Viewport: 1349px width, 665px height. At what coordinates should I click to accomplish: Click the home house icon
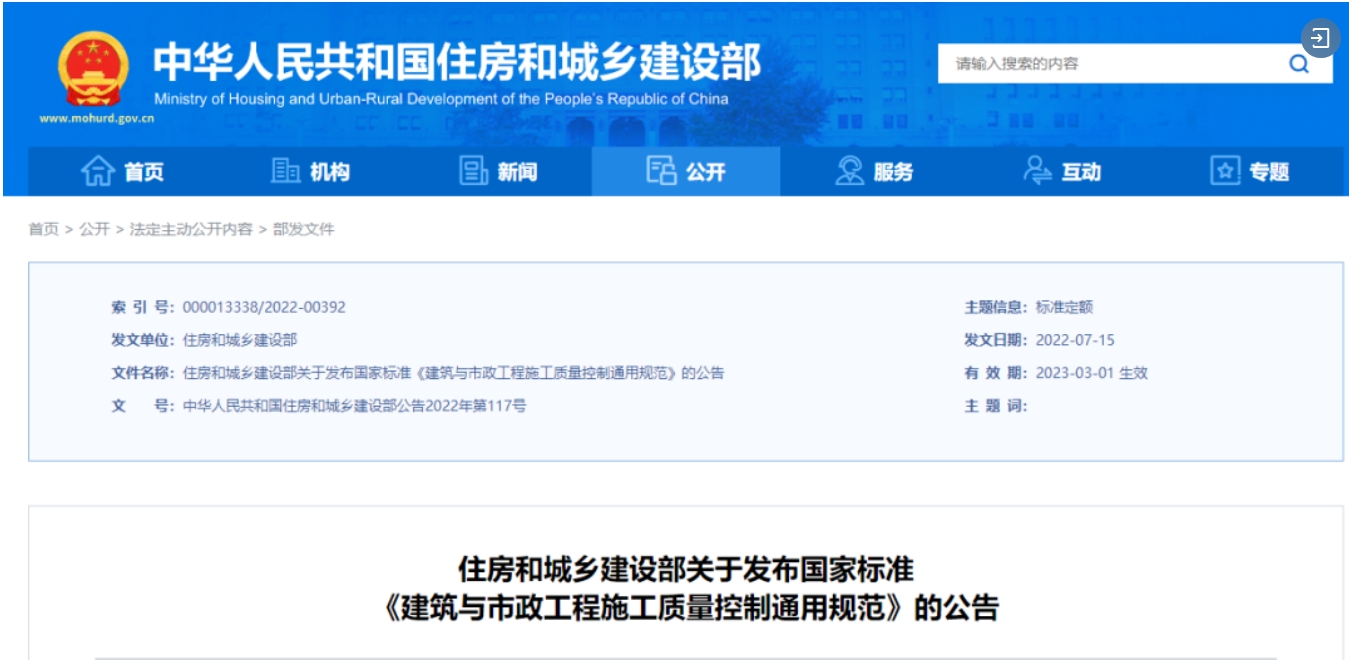(97, 171)
